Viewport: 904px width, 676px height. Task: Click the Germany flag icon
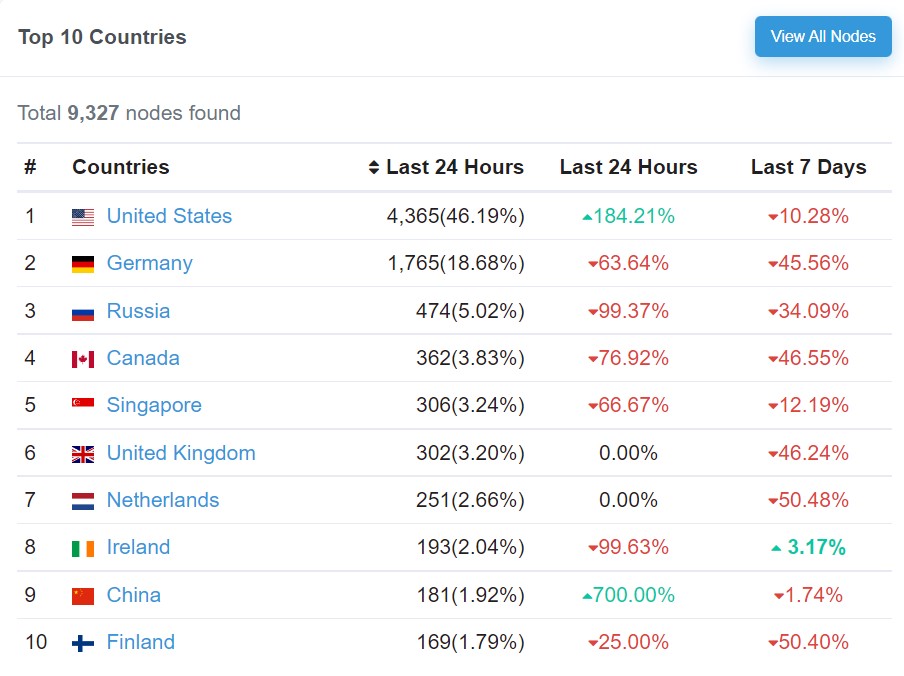coord(85,263)
